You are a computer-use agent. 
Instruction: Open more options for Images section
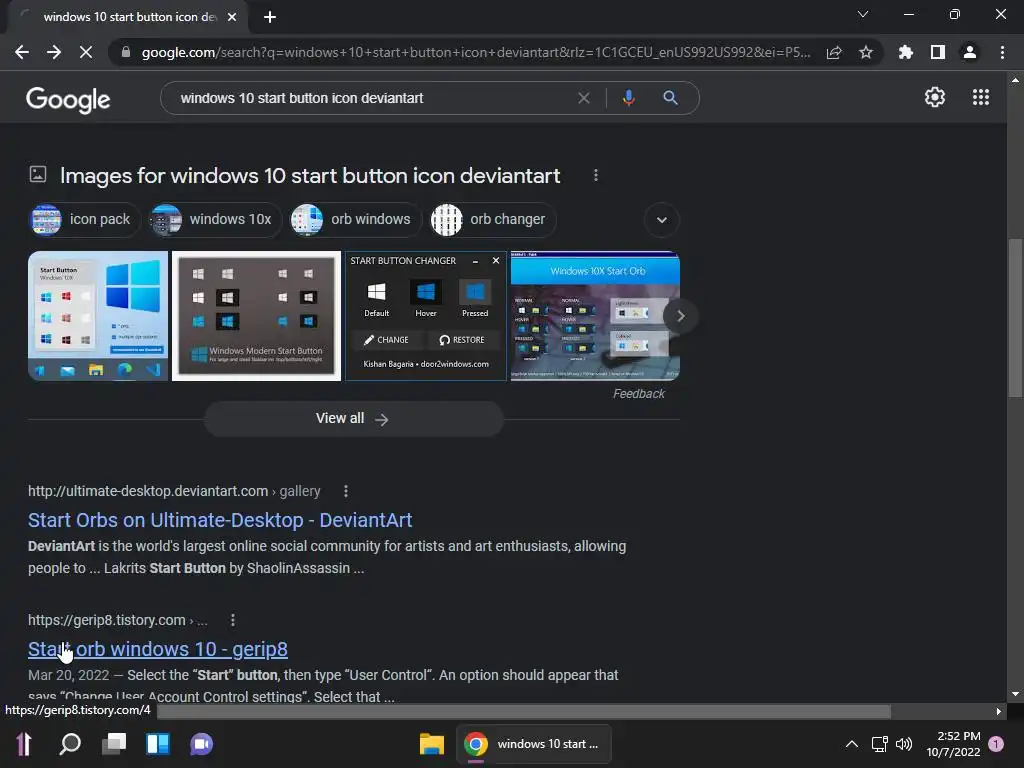pos(596,176)
